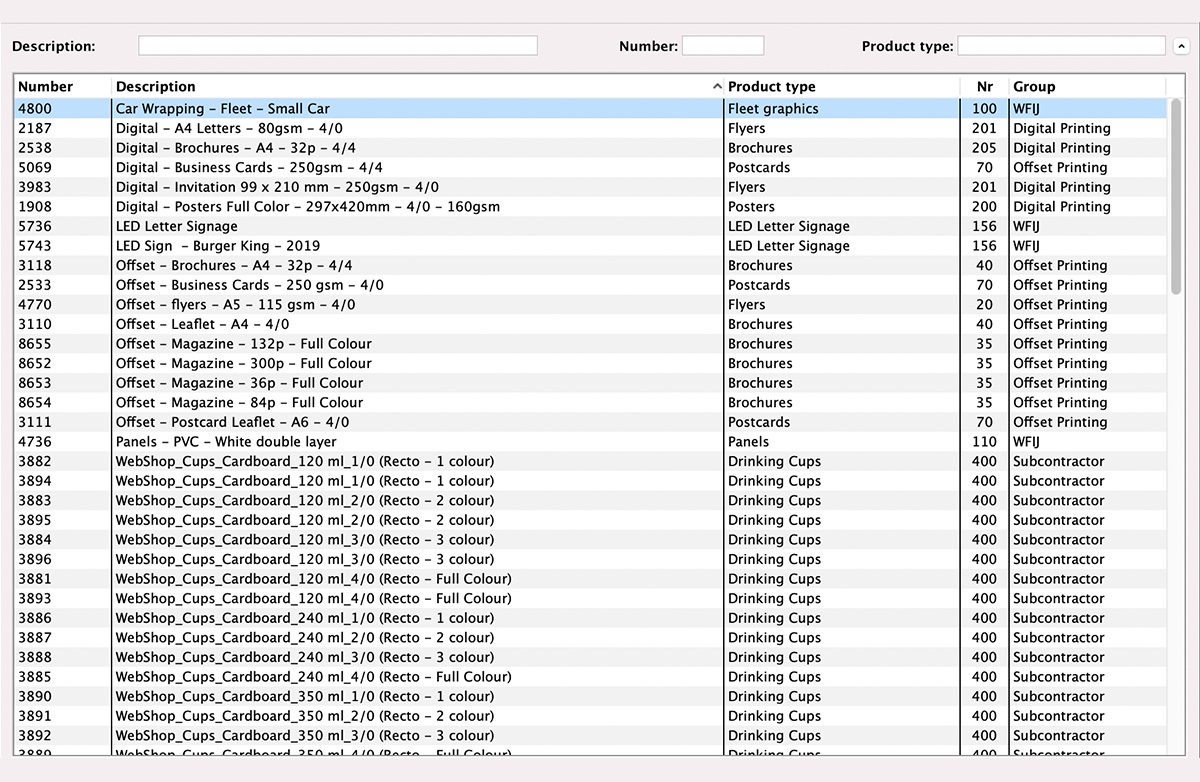1200x782 pixels.
Task: Click the Nr column header
Action: pos(984,87)
